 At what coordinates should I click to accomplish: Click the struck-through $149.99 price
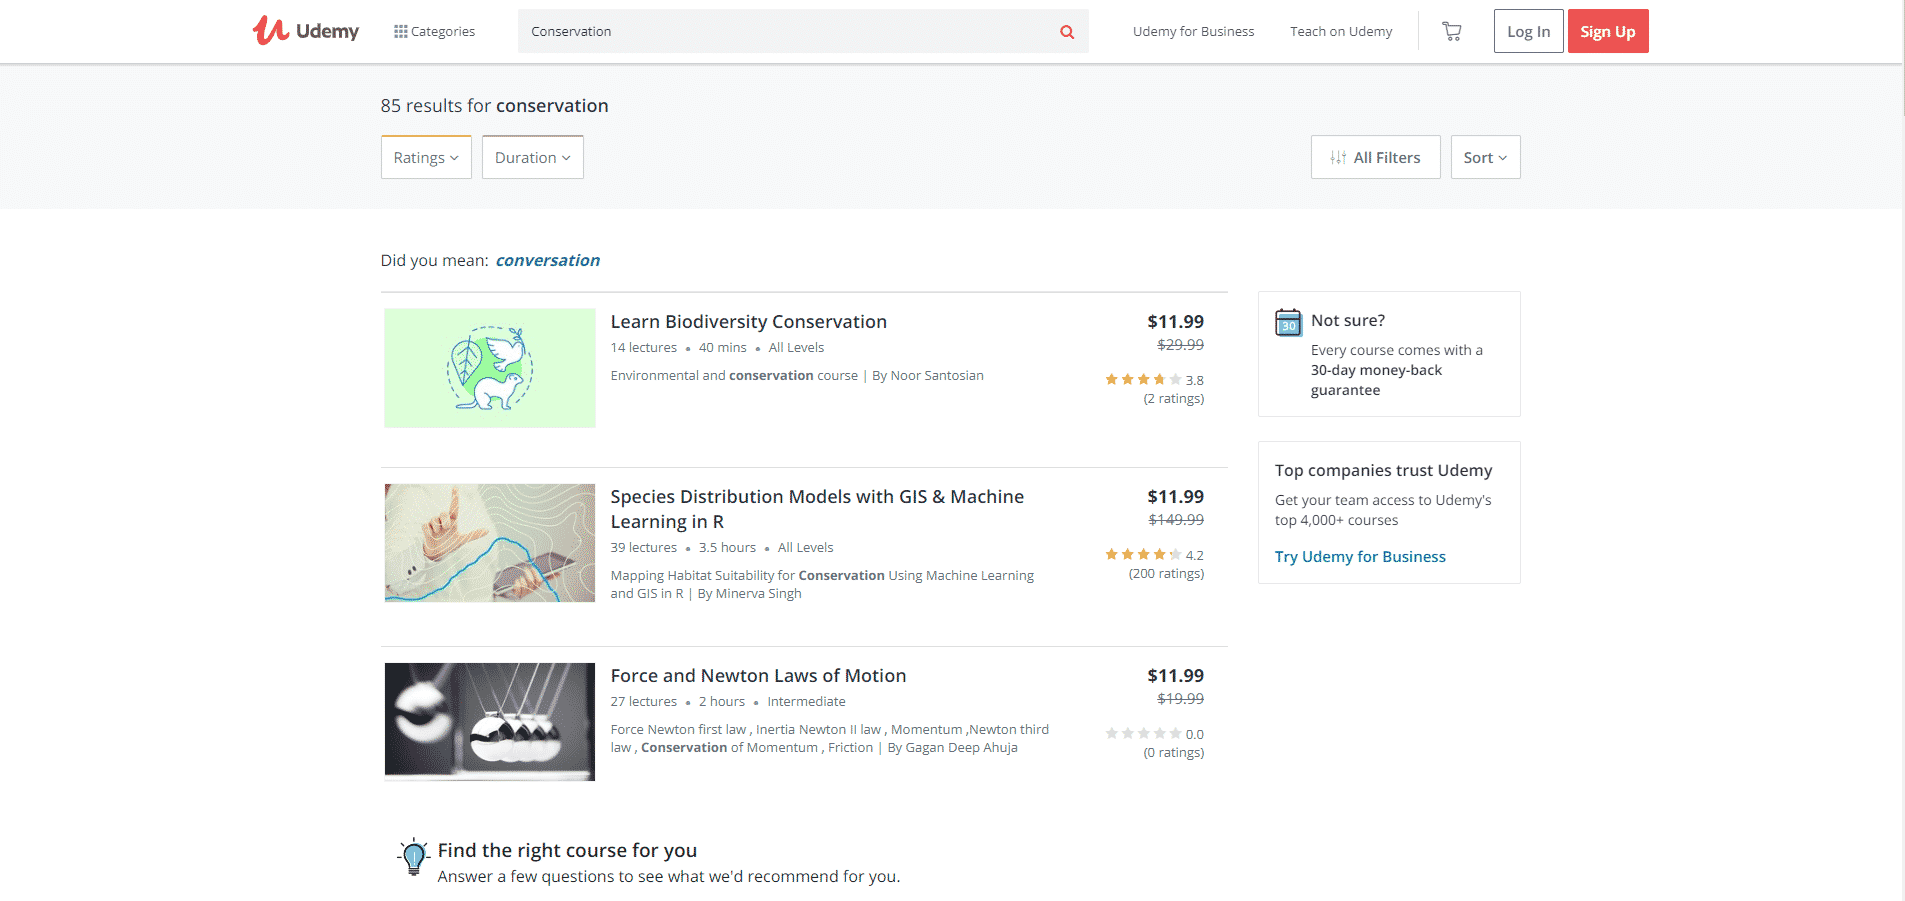1176,520
